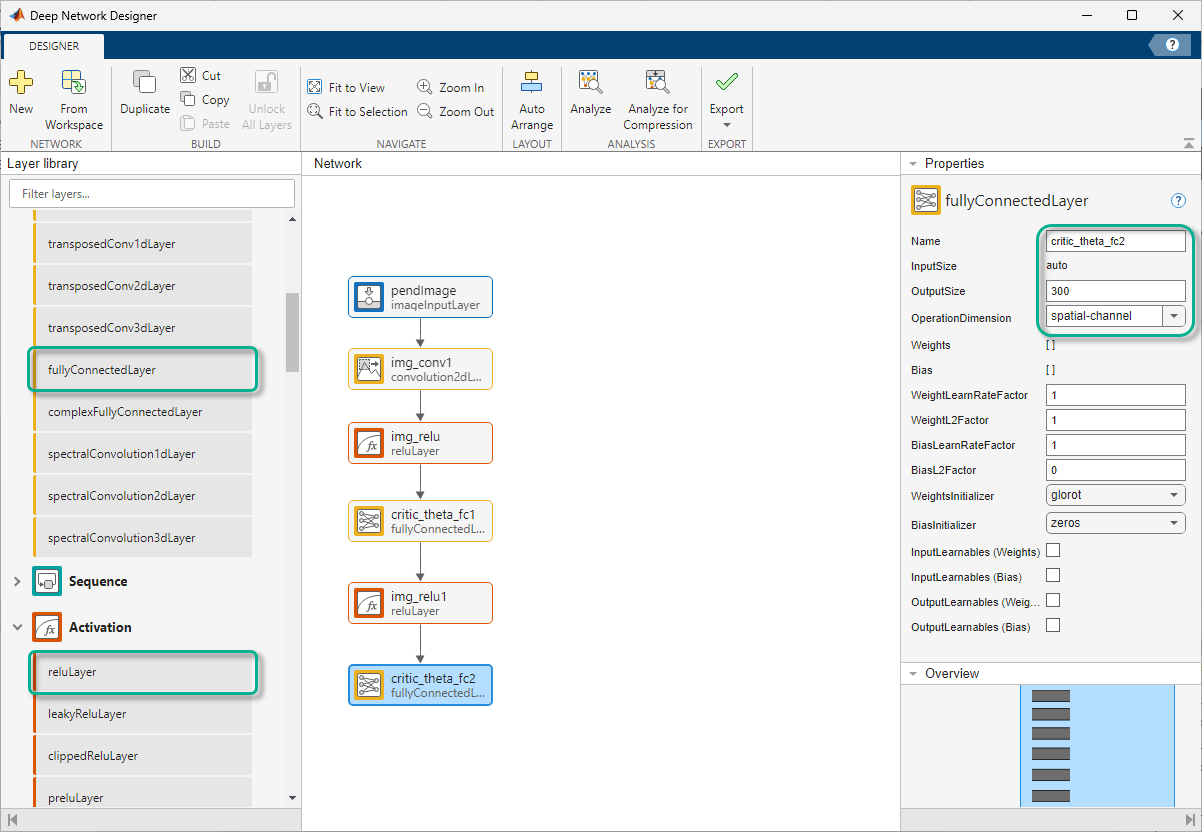Toggle InputLearnables (Bias) checkbox
Screen dimensions: 1202x832
coord(1052,575)
